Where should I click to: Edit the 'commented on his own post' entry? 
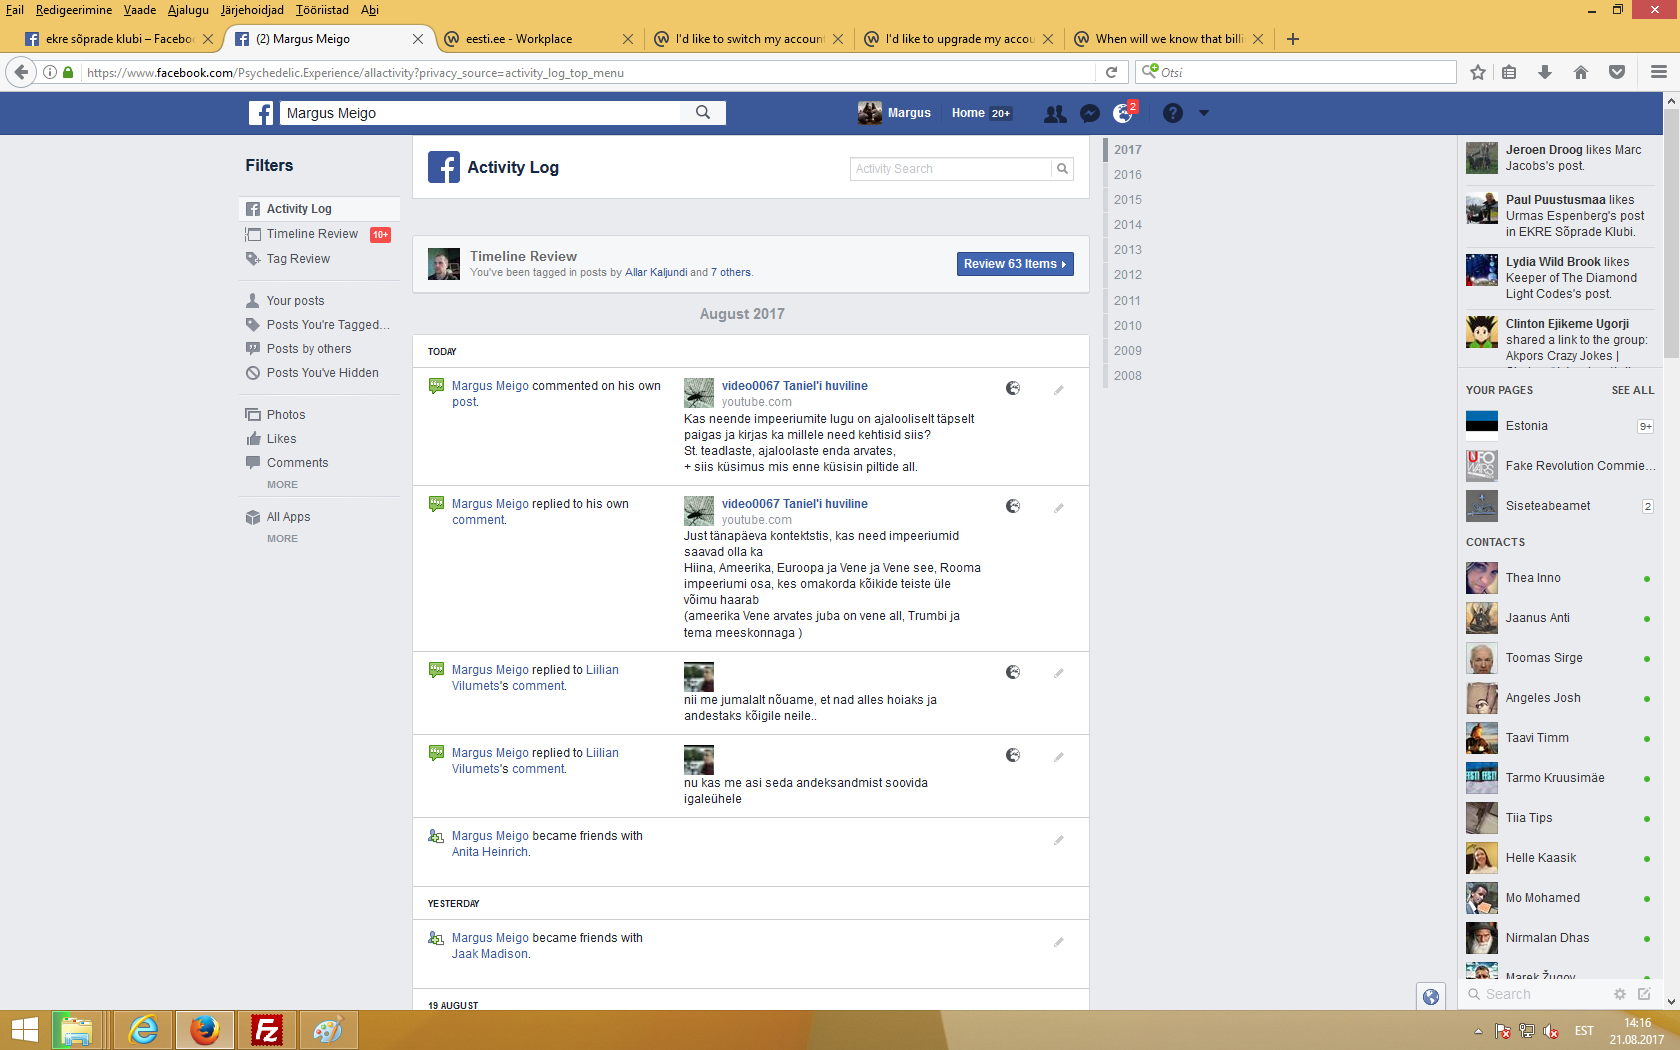[1058, 390]
